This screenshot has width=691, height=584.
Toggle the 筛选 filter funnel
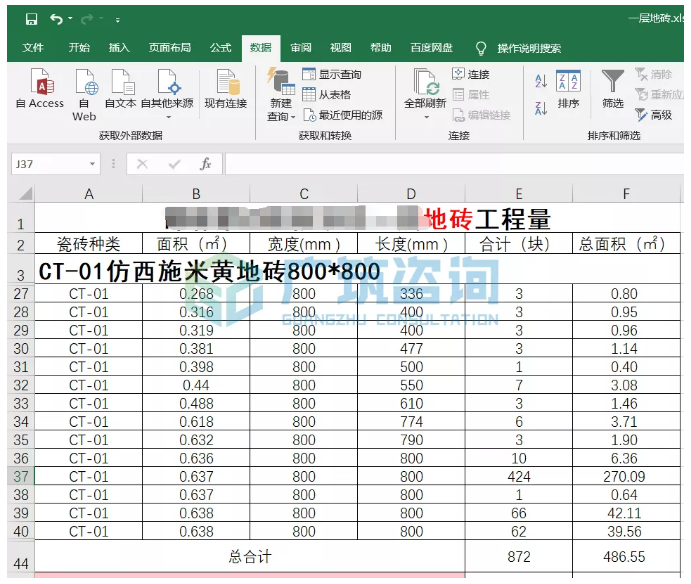[613, 89]
